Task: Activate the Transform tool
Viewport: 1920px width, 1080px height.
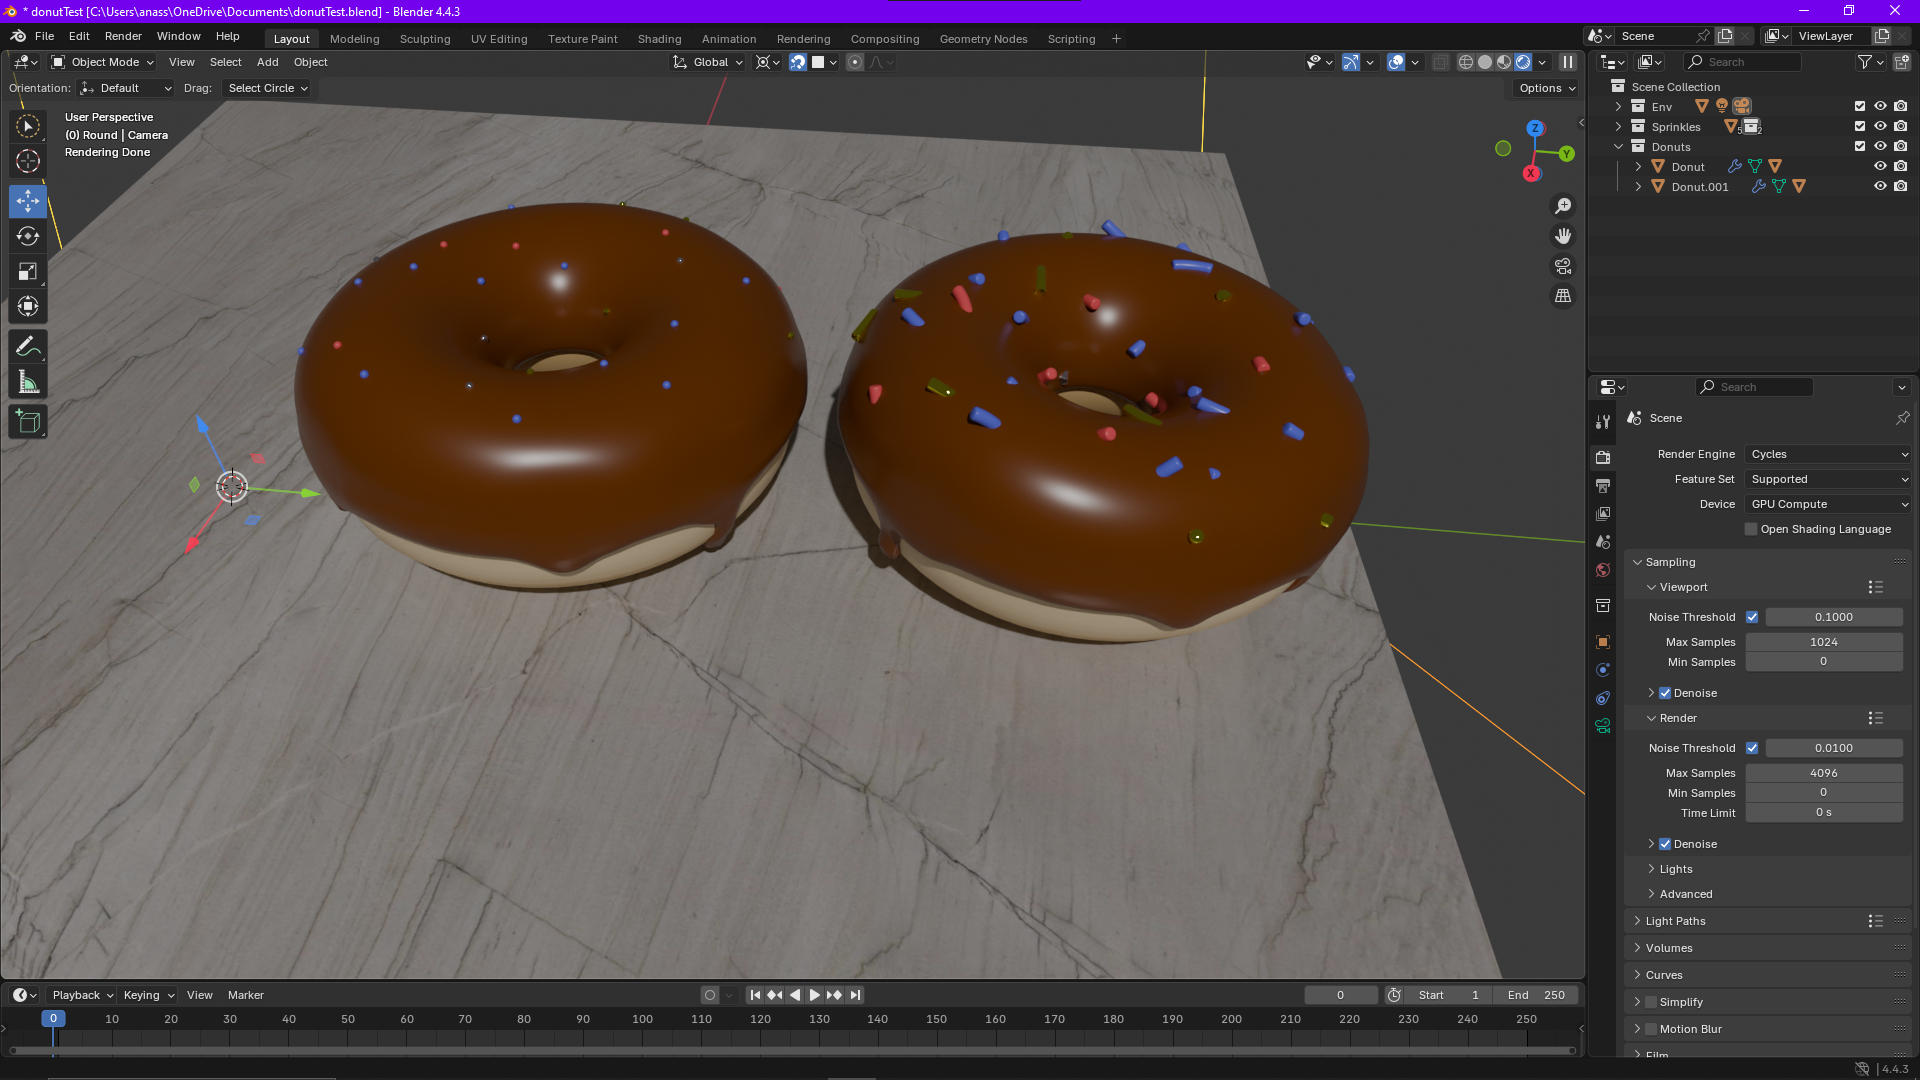Action: (x=28, y=306)
